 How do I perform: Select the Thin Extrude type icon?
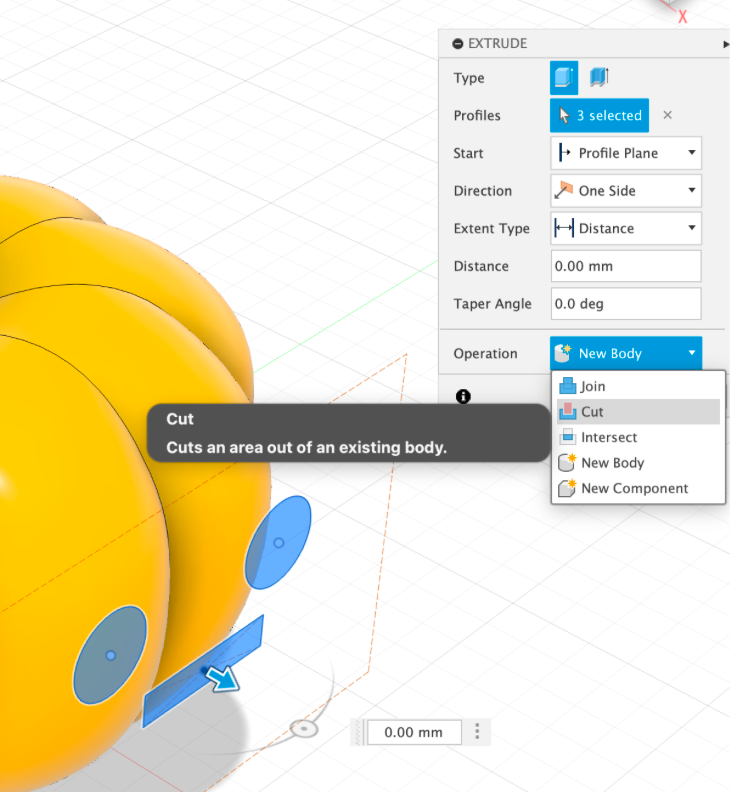click(x=599, y=77)
